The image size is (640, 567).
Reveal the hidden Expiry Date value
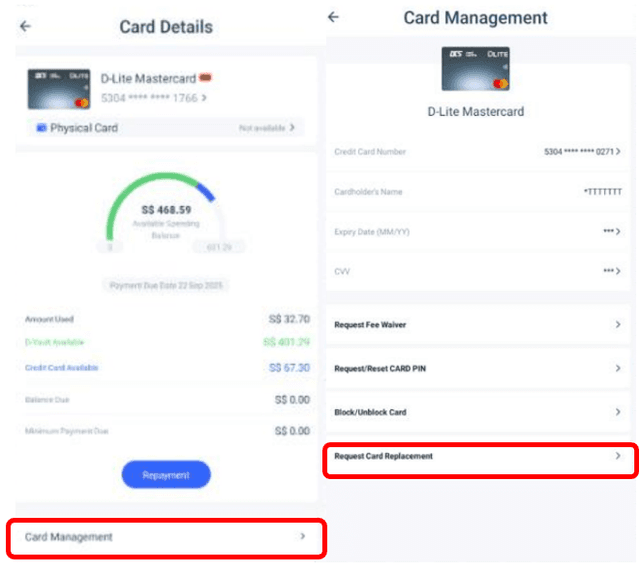[611, 231]
